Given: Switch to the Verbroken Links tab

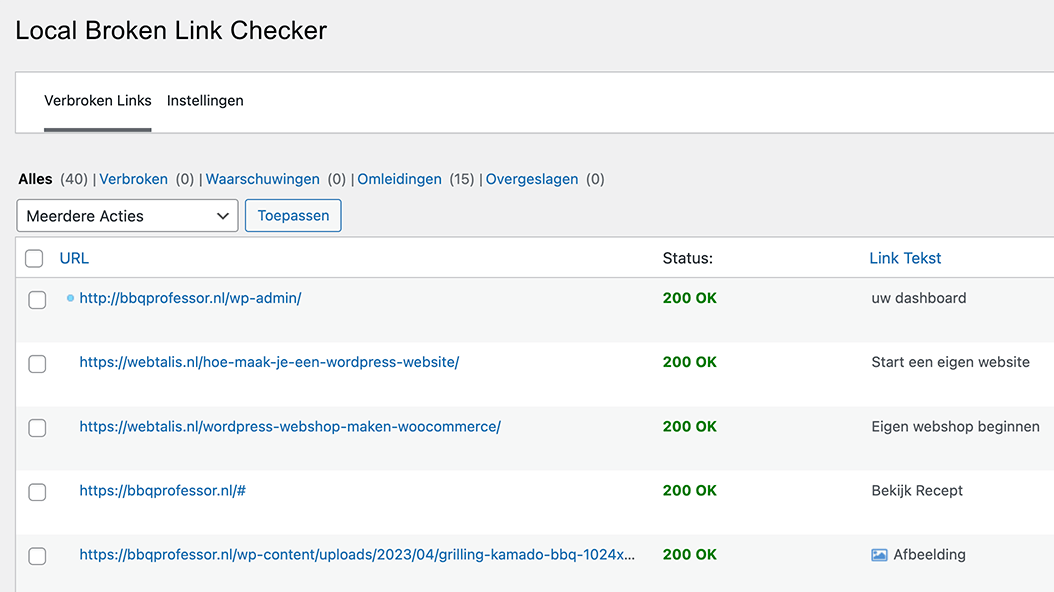Looking at the screenshot, I should (97, 100).
